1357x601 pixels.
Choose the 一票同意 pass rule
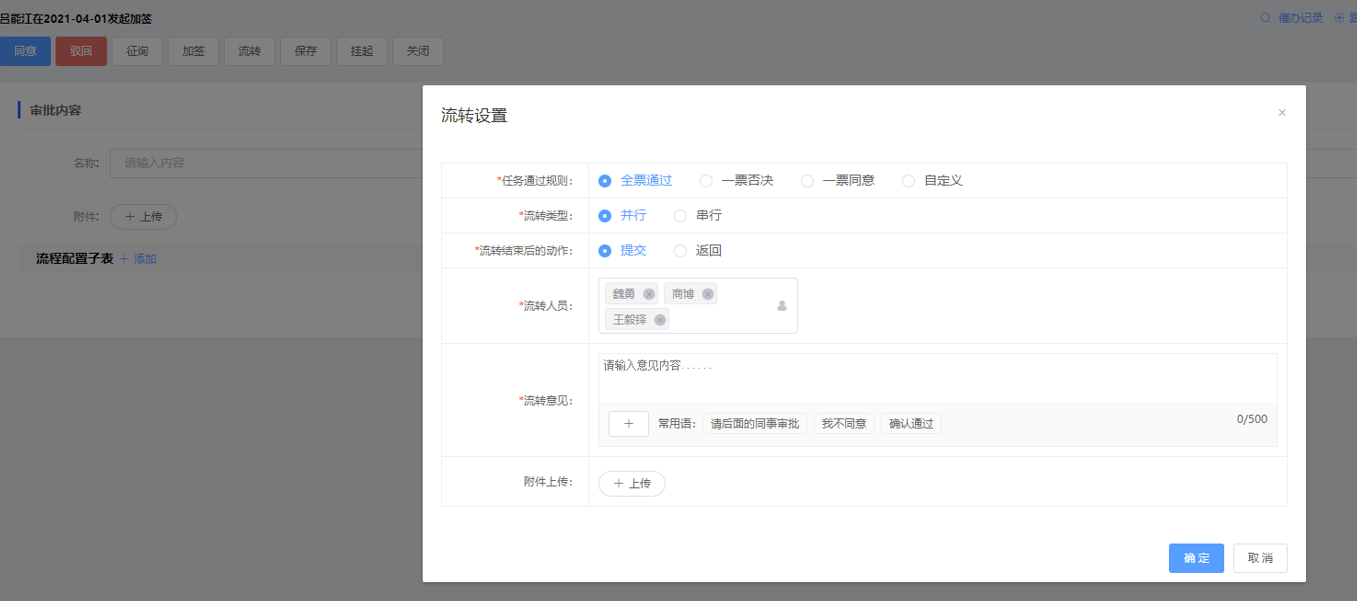tap(807, 181)
